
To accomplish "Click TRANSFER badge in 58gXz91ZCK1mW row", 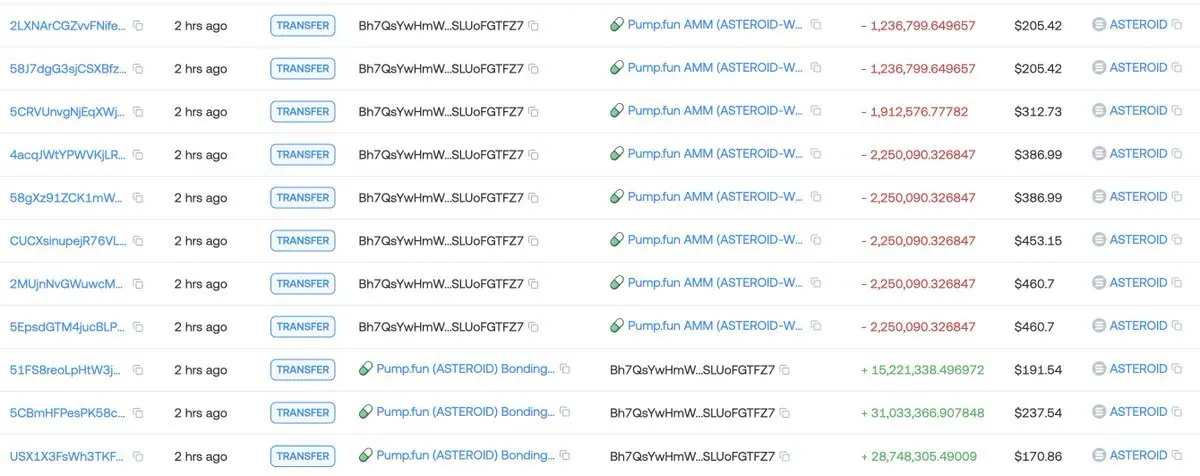I will 303,198.
